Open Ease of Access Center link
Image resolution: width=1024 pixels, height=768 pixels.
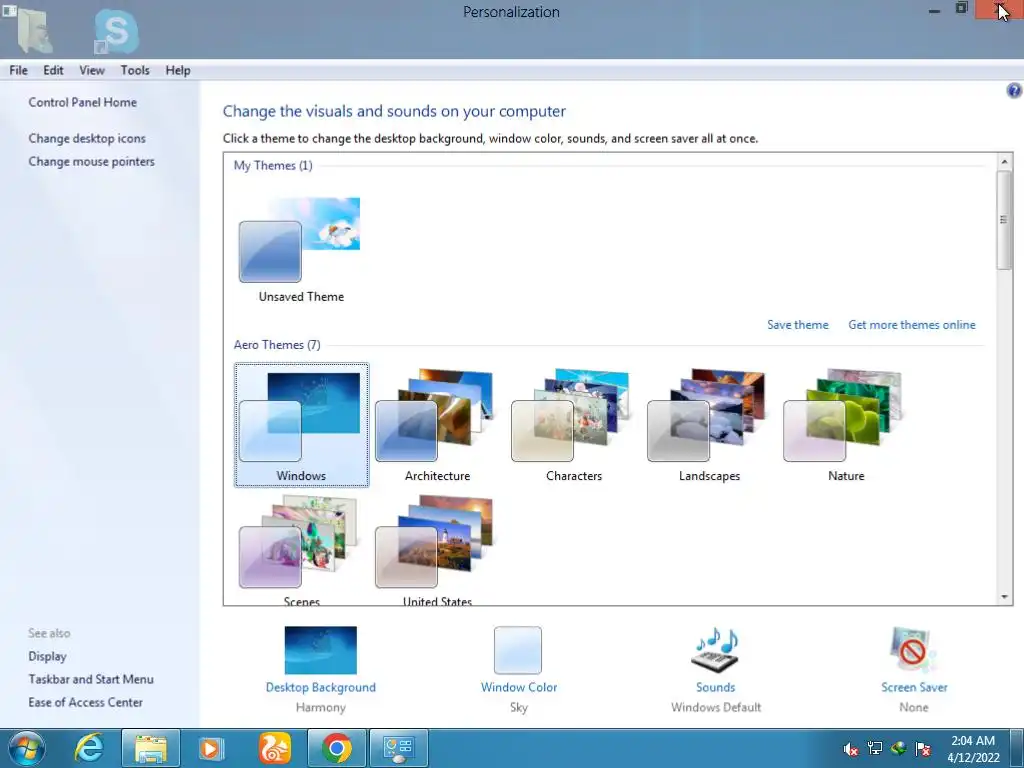(86, 702)
